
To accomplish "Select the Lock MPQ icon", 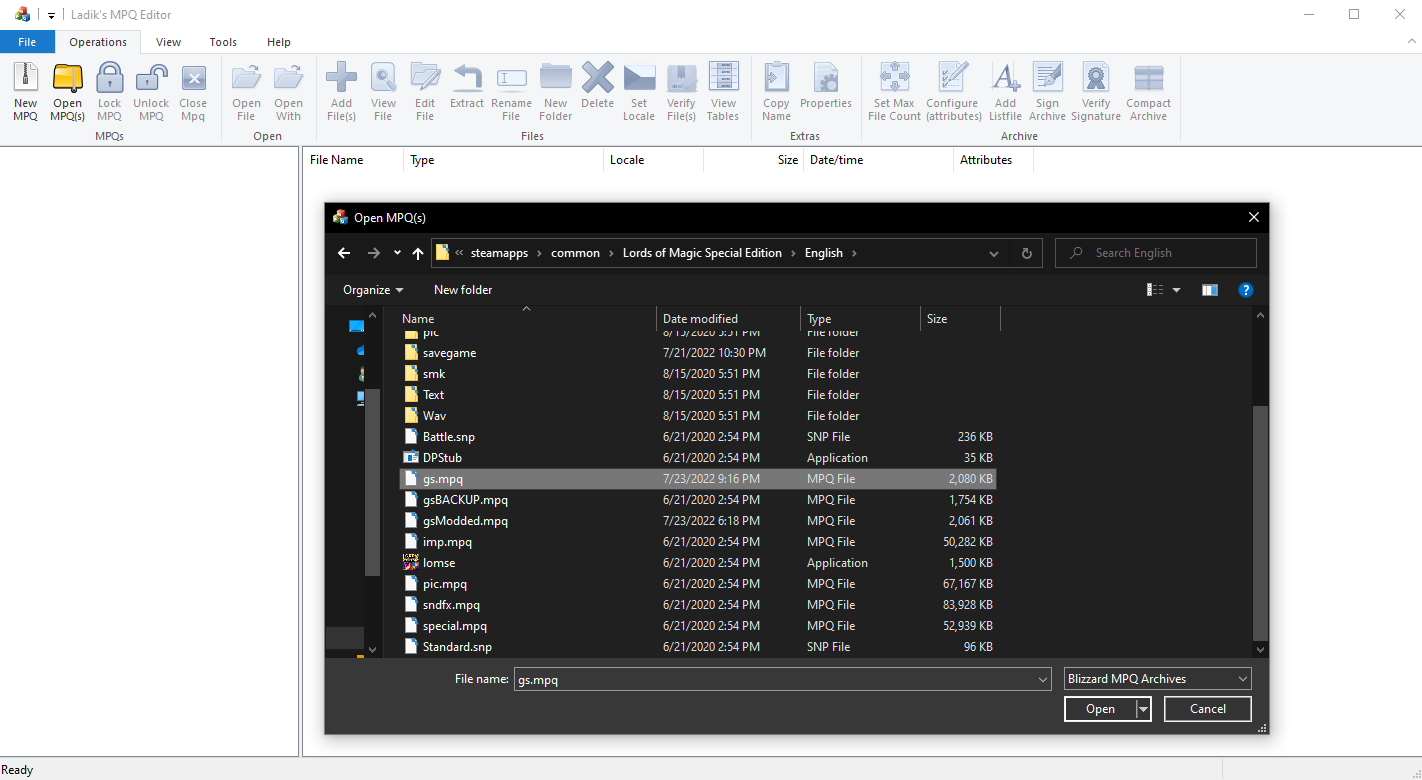I will (x=109, y=78).
